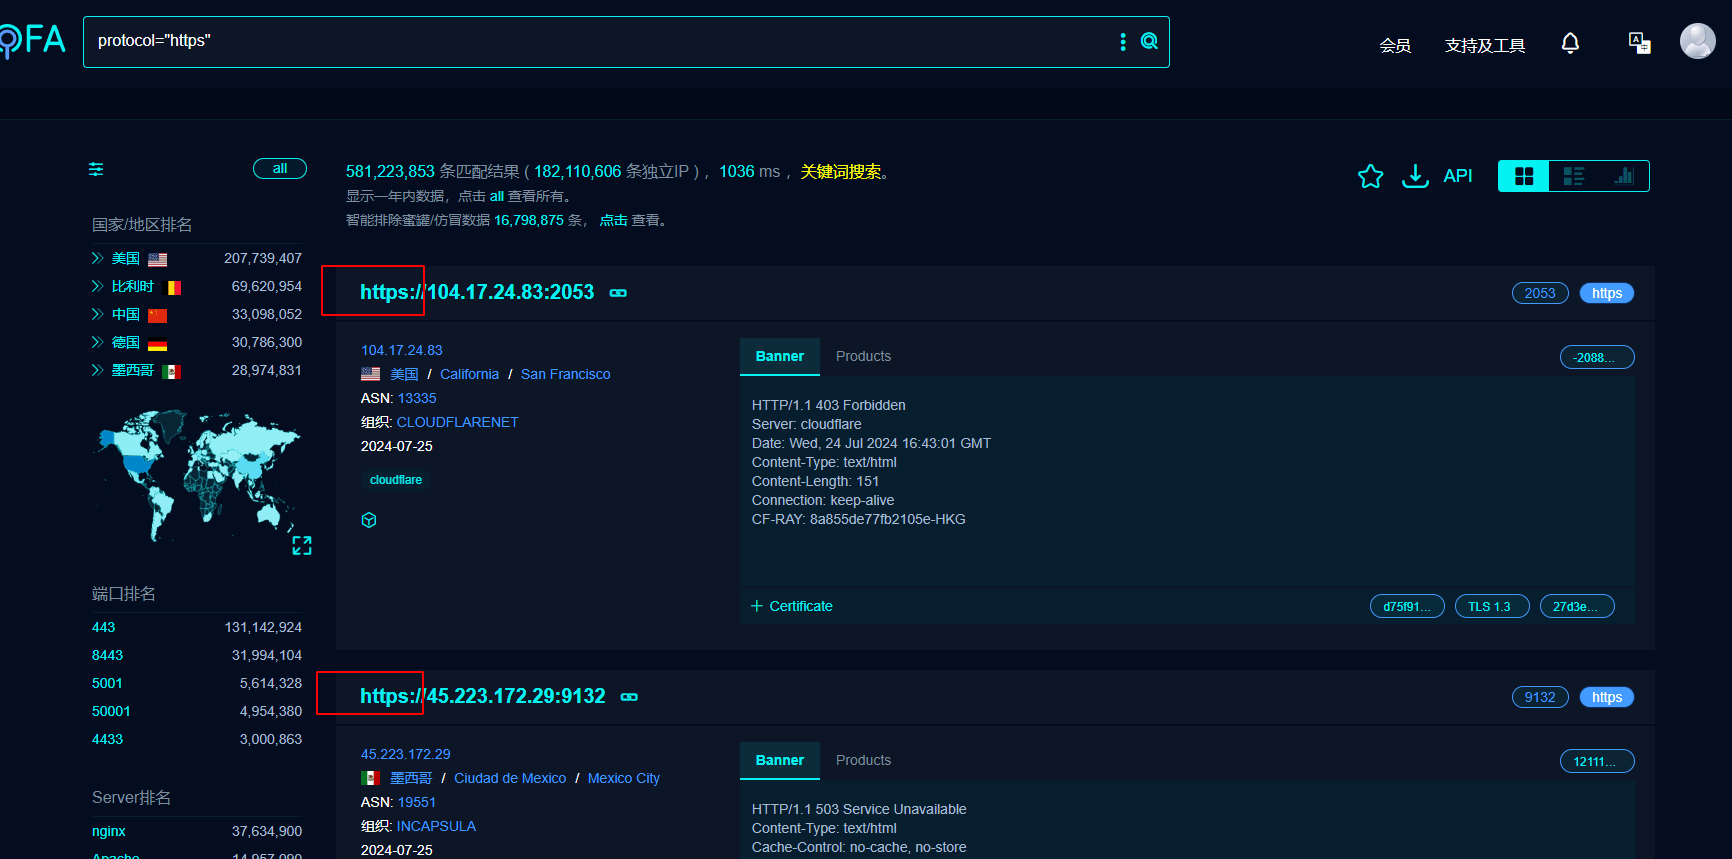Viewport: 1732px width, 859px height.
Task: Click ASN 13335 link
Action: coord(417,398)
